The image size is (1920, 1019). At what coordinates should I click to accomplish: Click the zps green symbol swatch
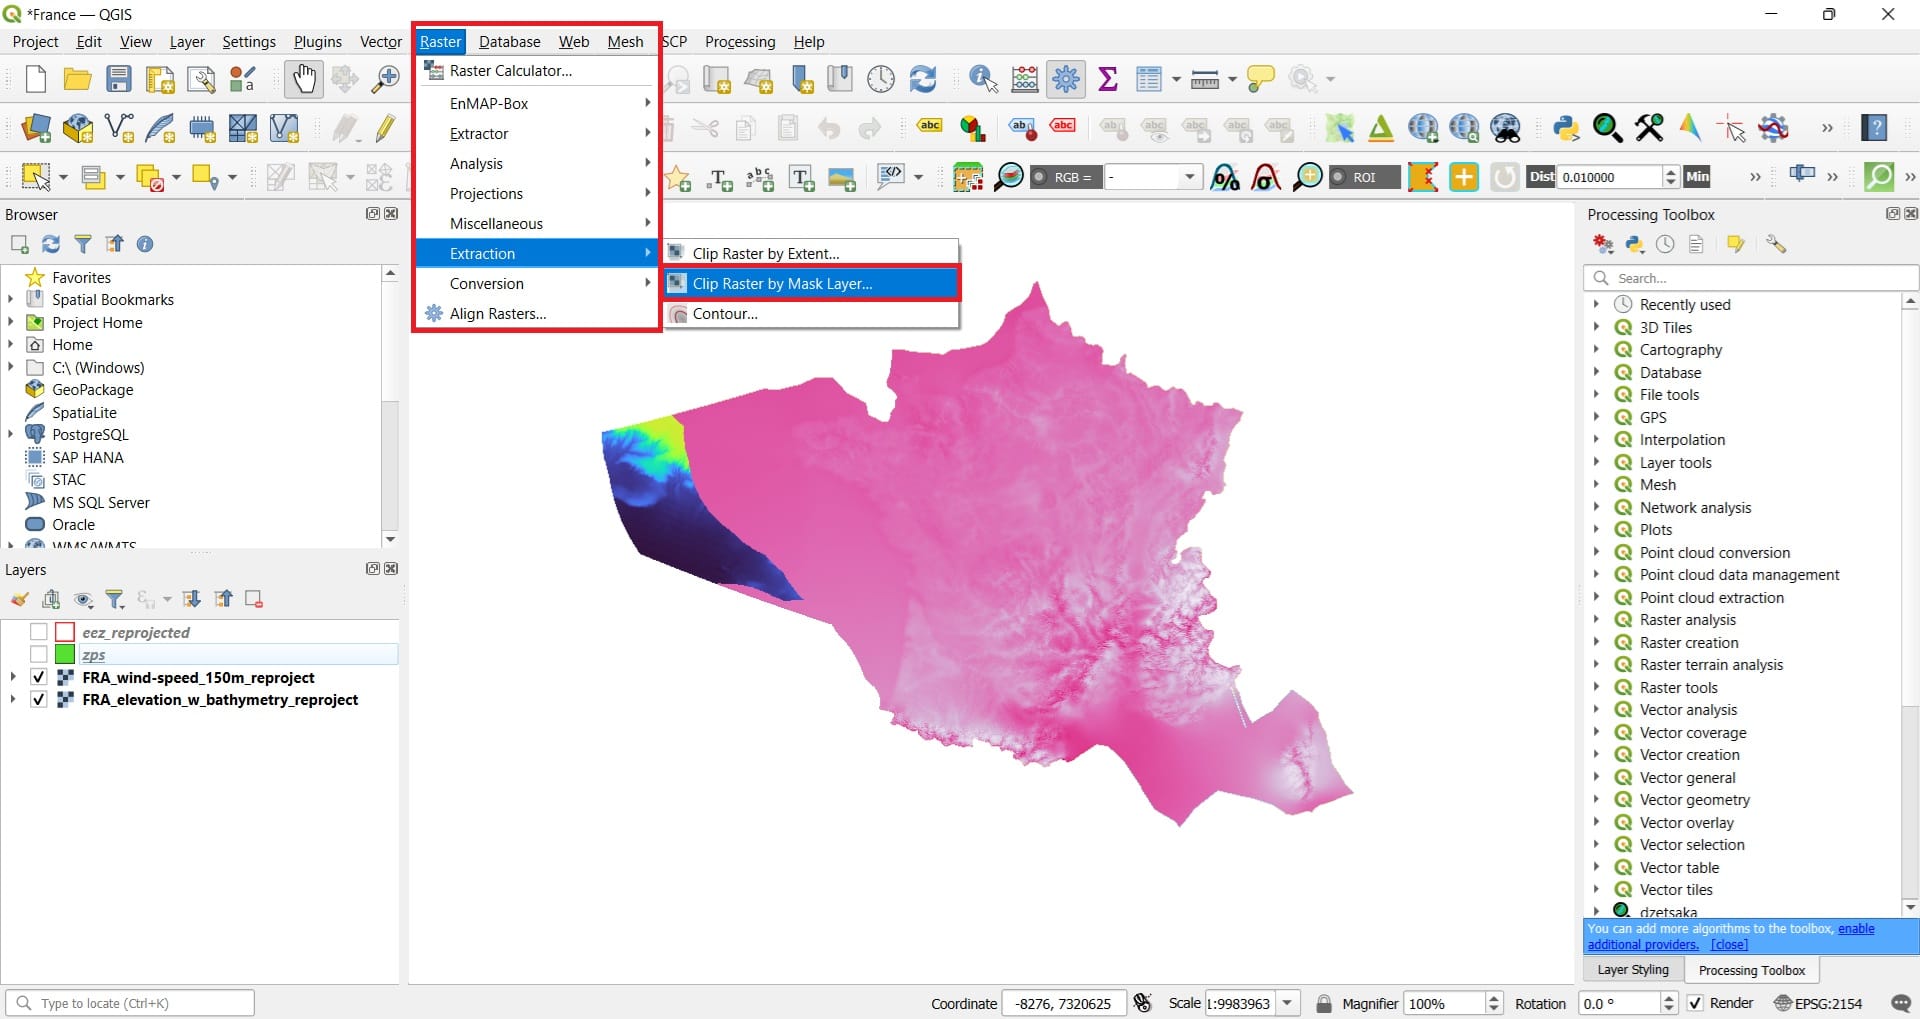[65, 654]
